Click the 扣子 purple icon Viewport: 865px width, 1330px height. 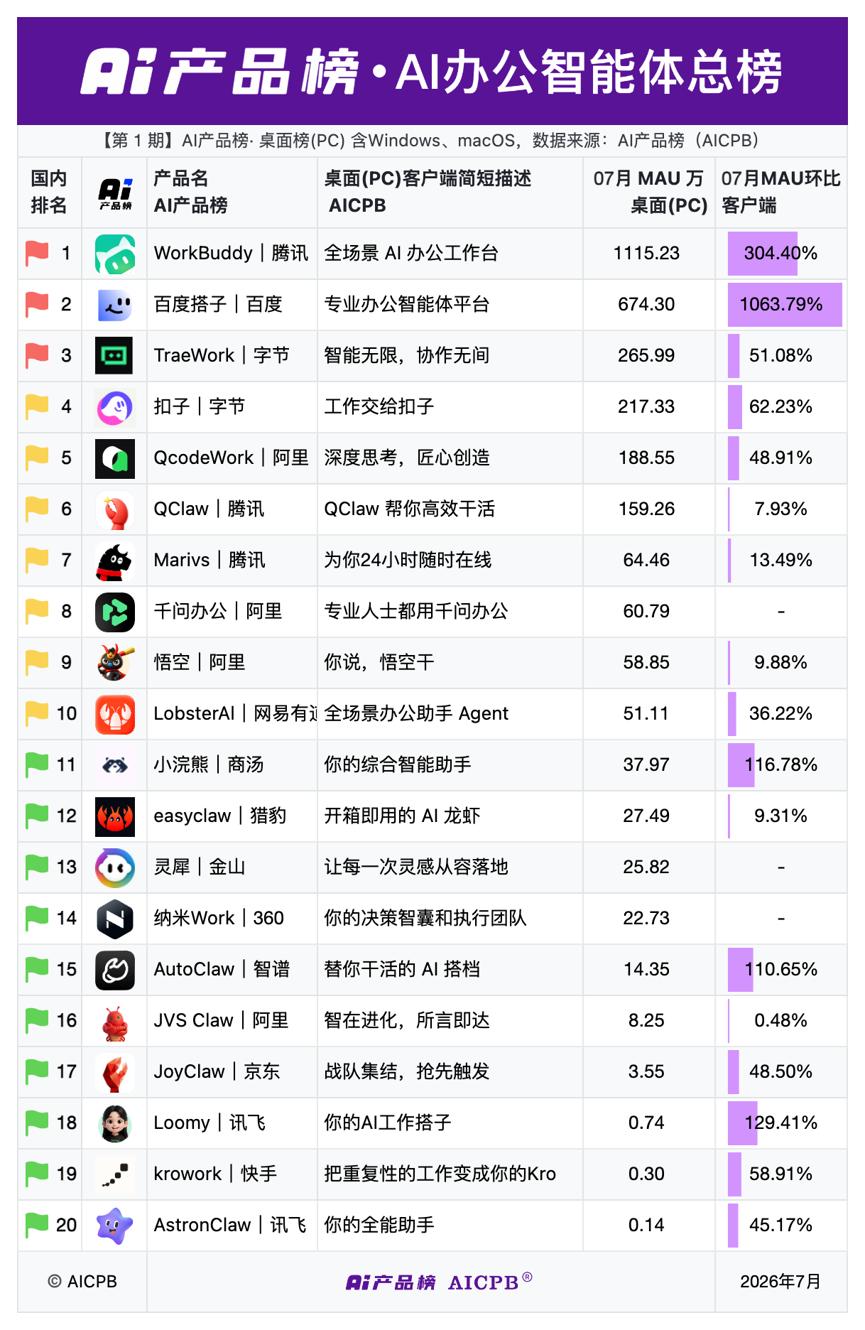[115, 407]
